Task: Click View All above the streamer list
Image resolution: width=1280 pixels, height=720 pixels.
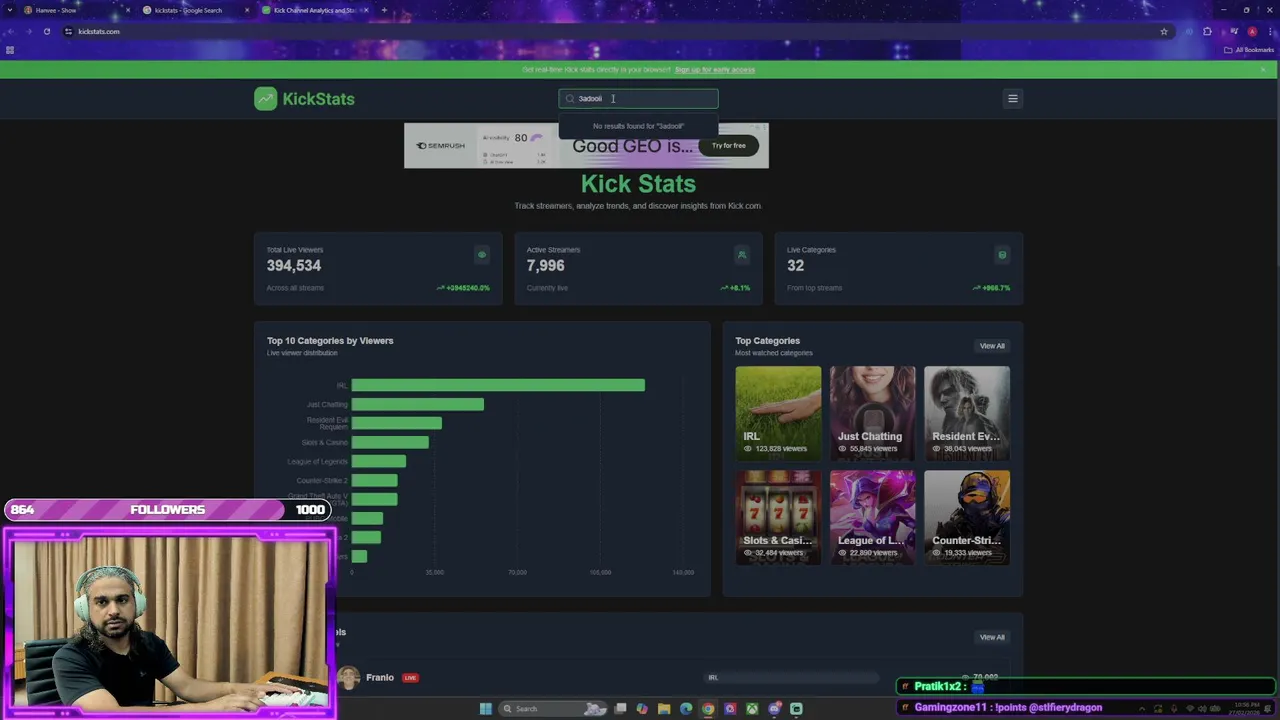Action: 992,637
